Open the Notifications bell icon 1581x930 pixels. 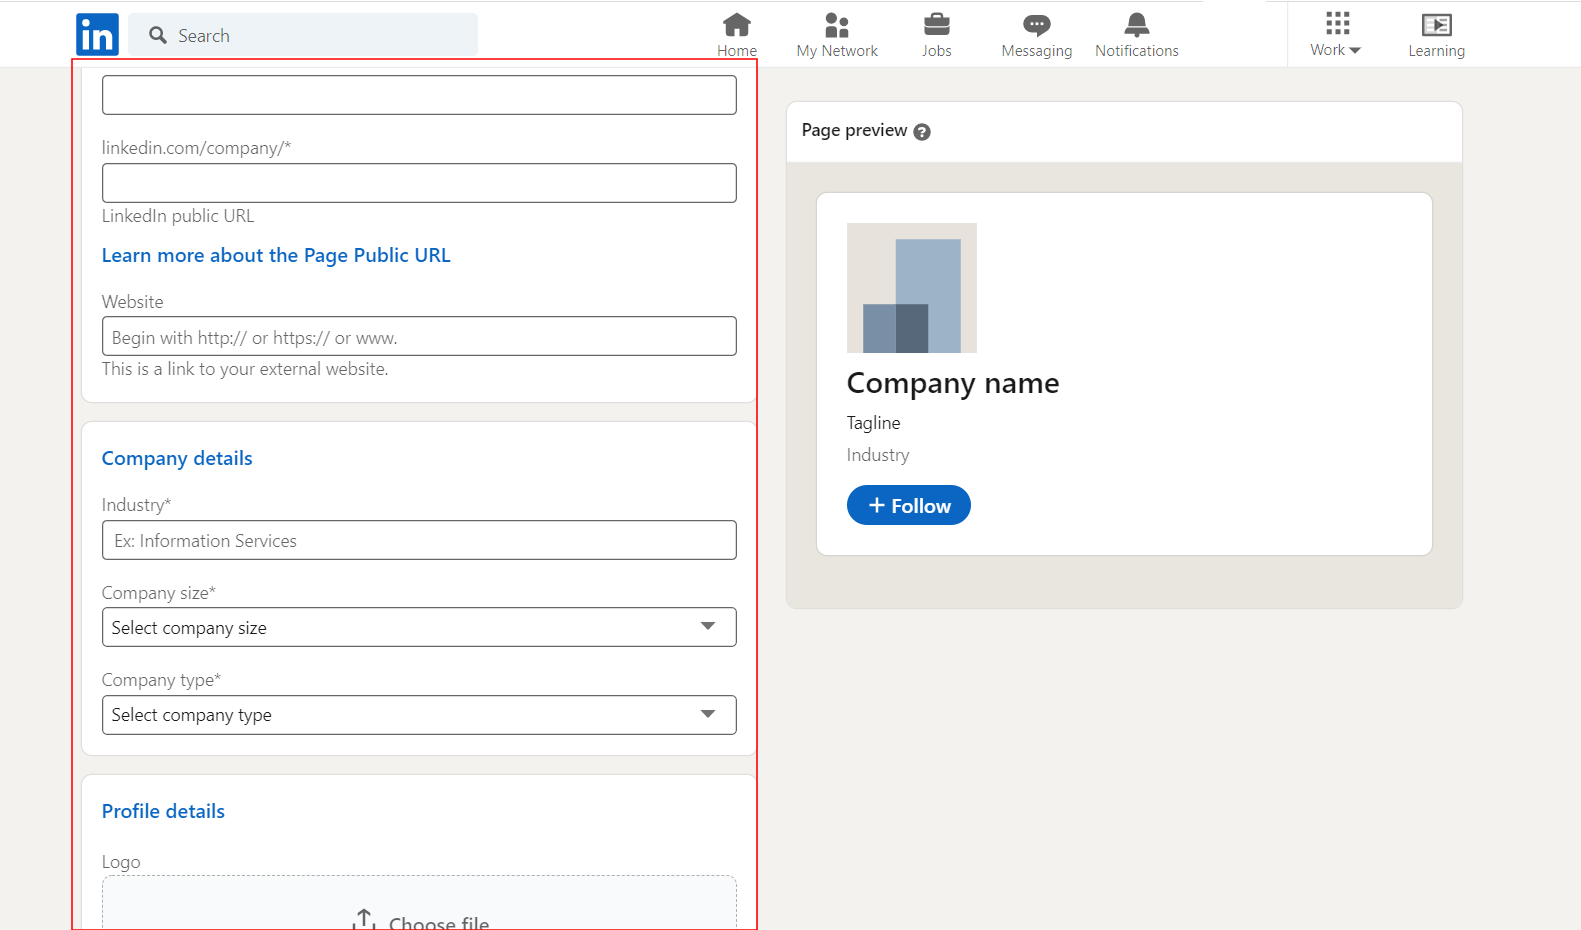pyautogui.click(x=1137, y=24)
